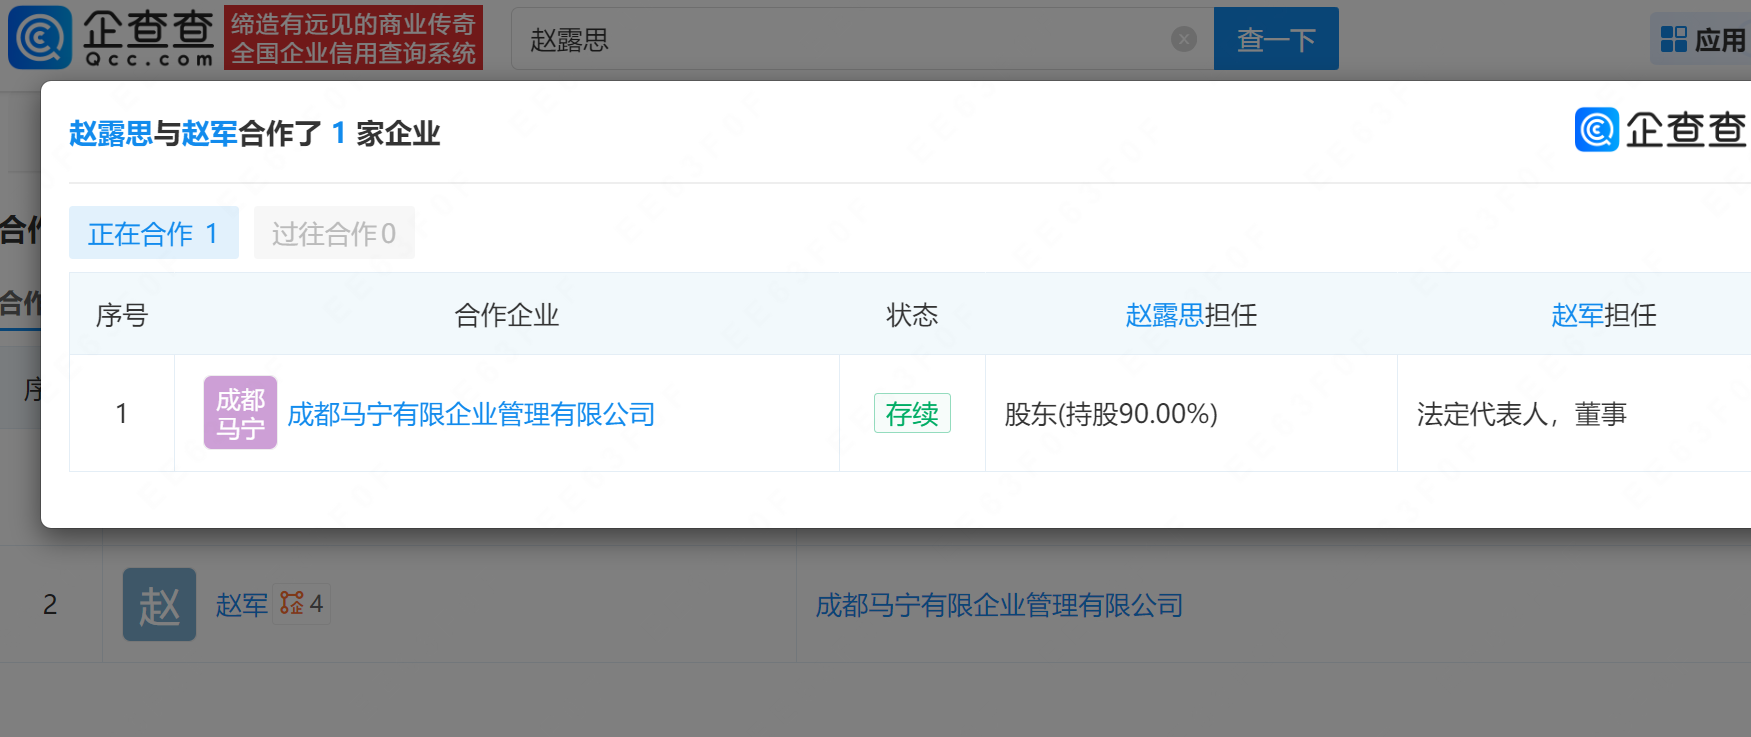Click the 成都马宁 purple company logo
Image resolution: width=1751 pixels, height=737 pixels.
[240, 413]
